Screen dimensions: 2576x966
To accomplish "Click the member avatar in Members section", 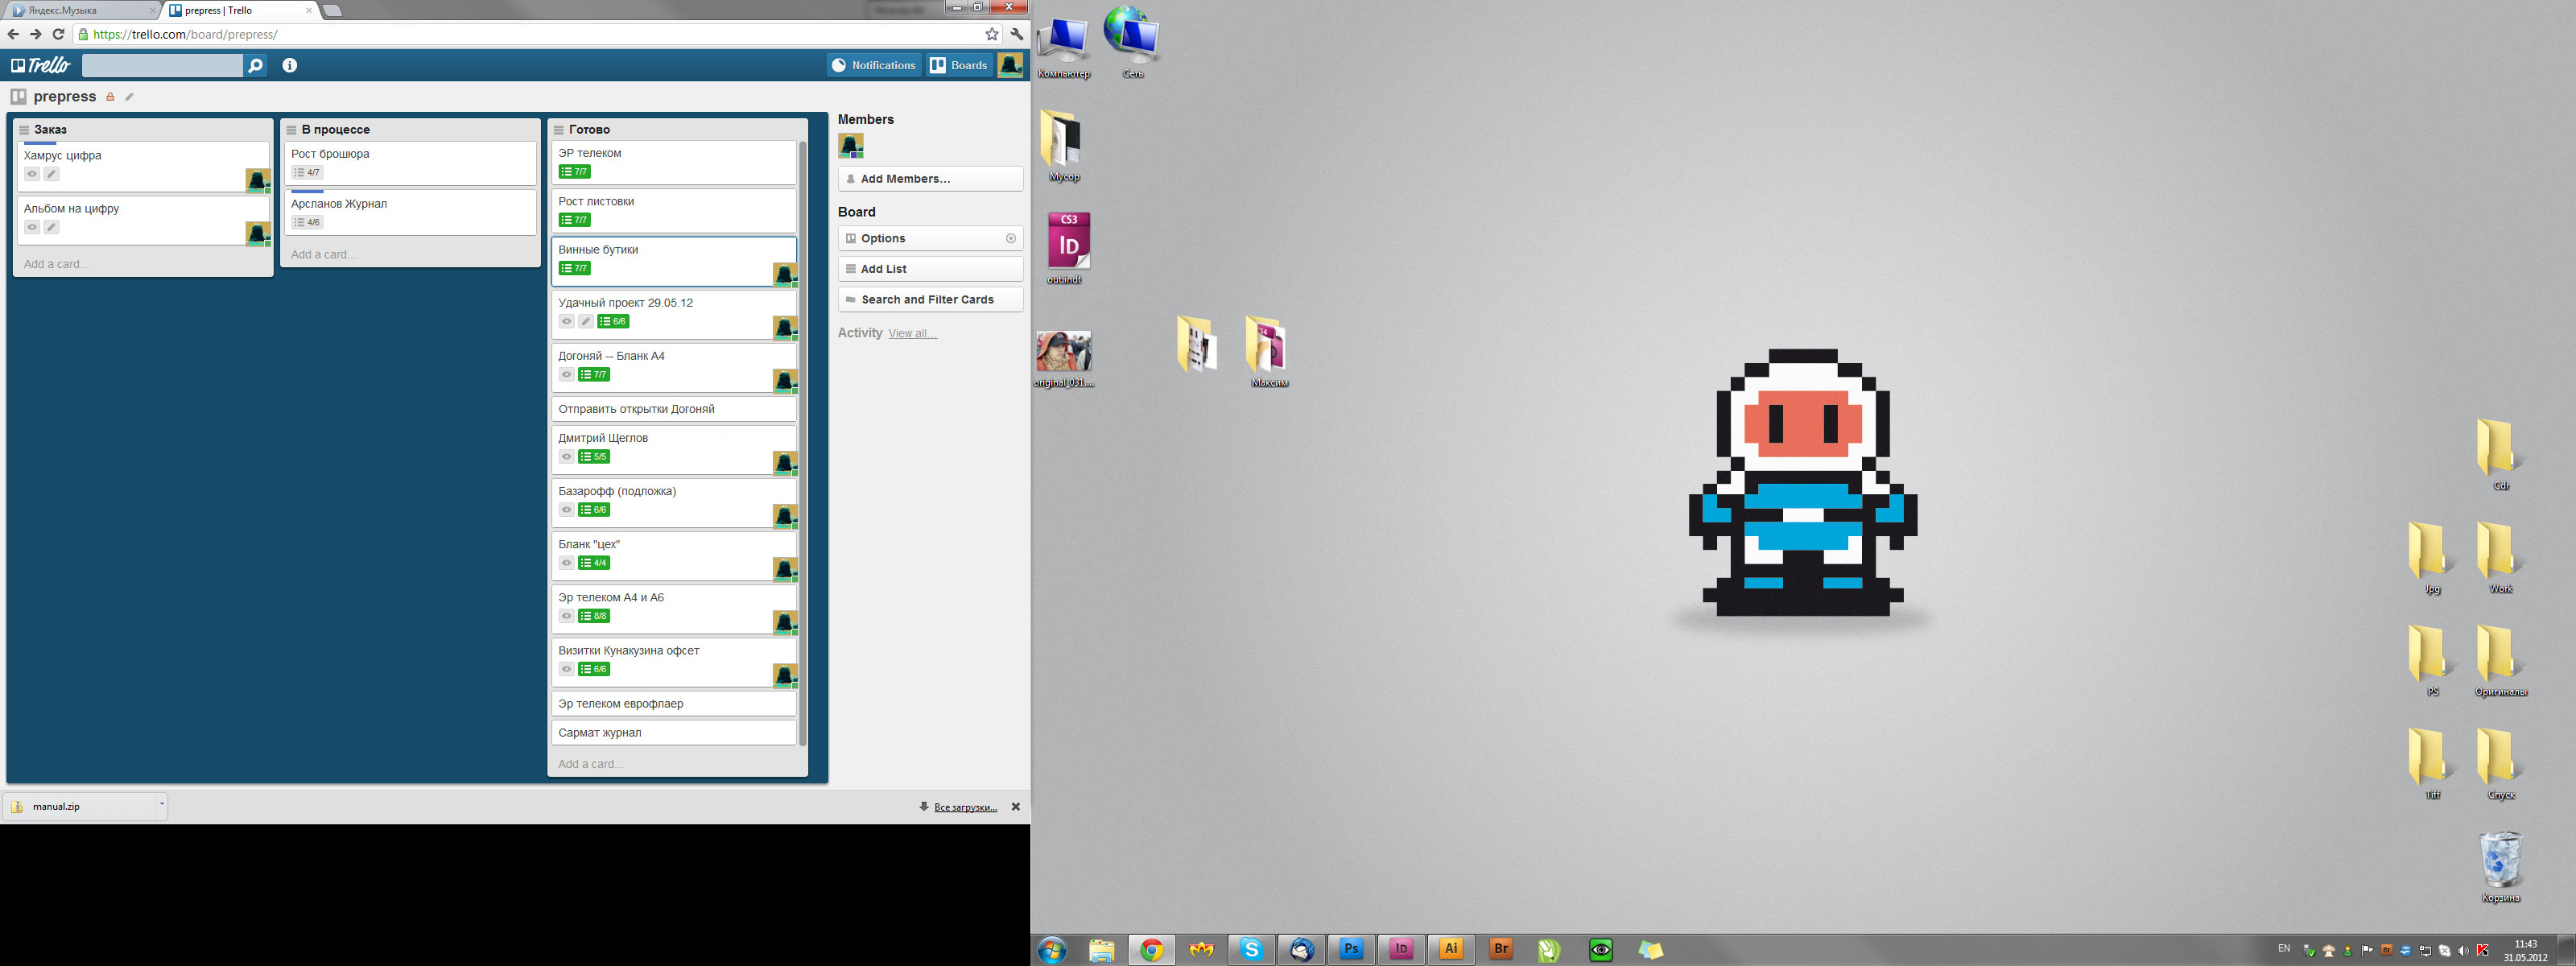I will point(850,146).
